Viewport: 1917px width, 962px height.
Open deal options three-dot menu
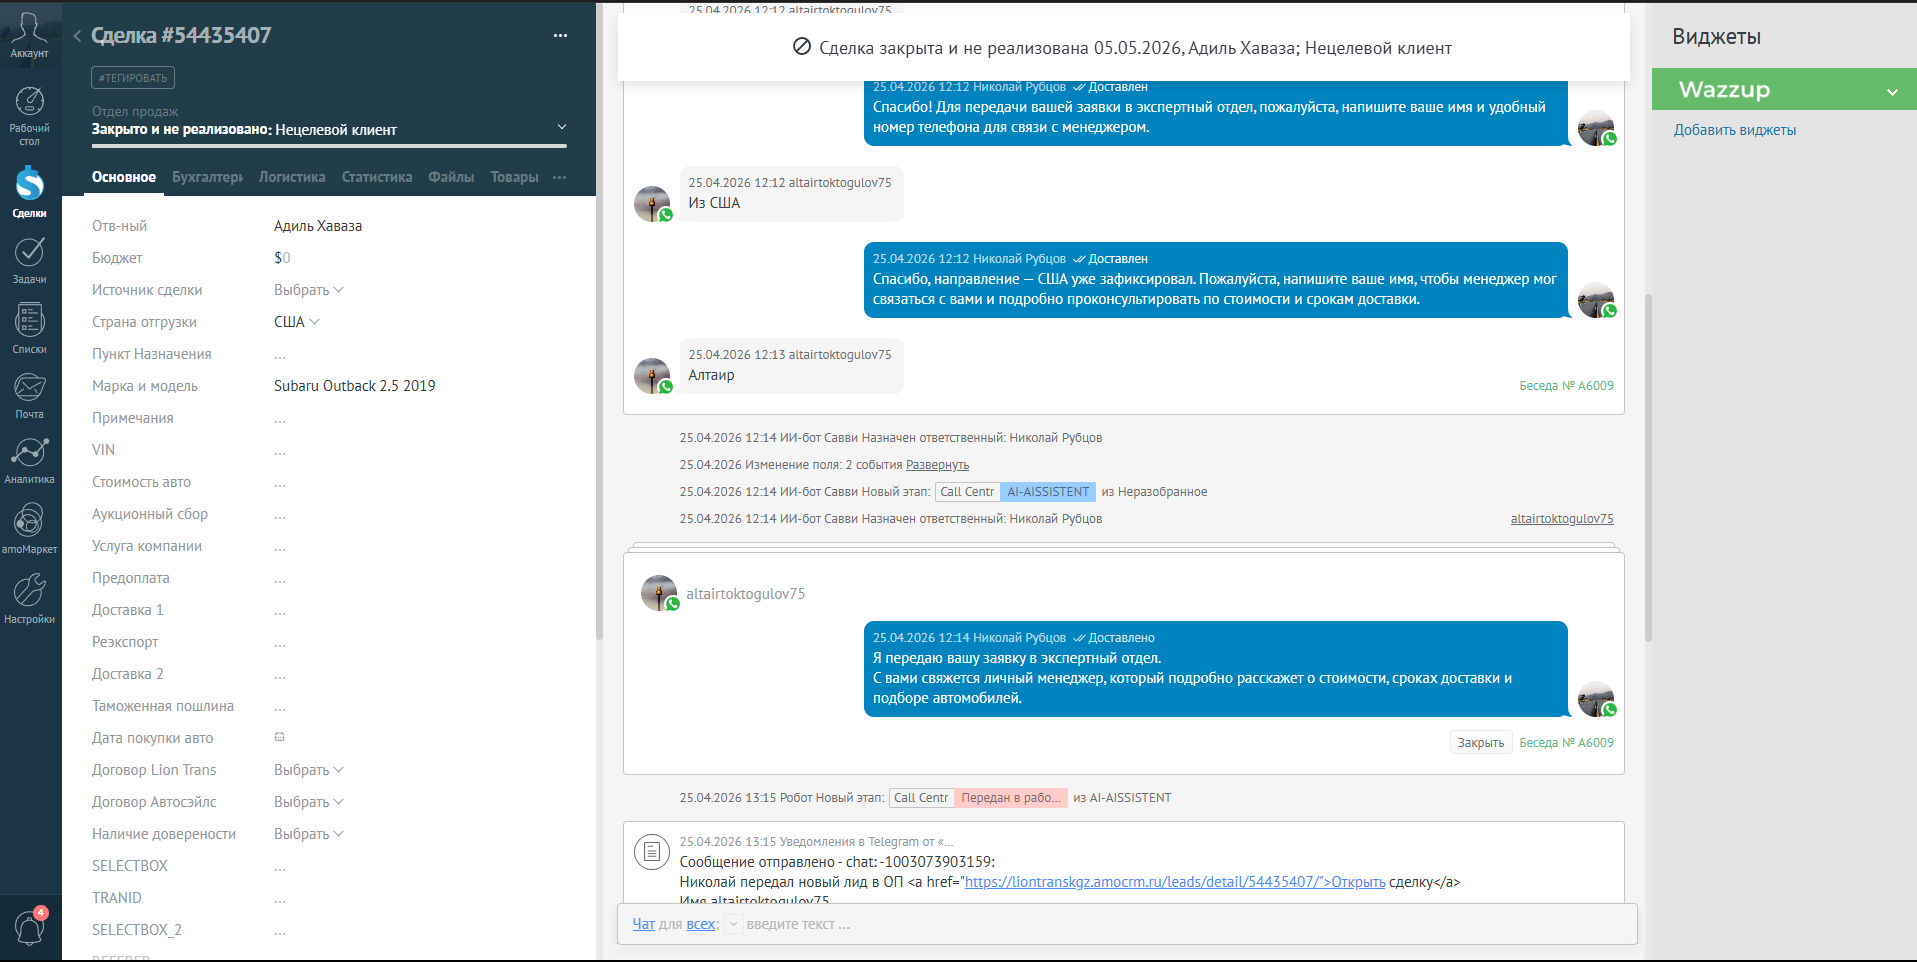pyautogui.click(x=560, y=36)
